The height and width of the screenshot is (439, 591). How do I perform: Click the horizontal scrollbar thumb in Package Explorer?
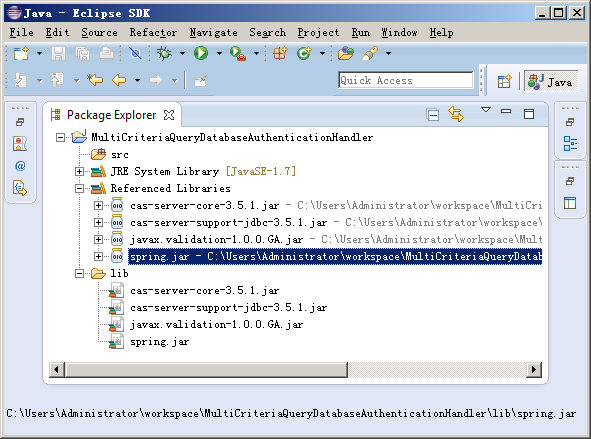tap(206, 369)
